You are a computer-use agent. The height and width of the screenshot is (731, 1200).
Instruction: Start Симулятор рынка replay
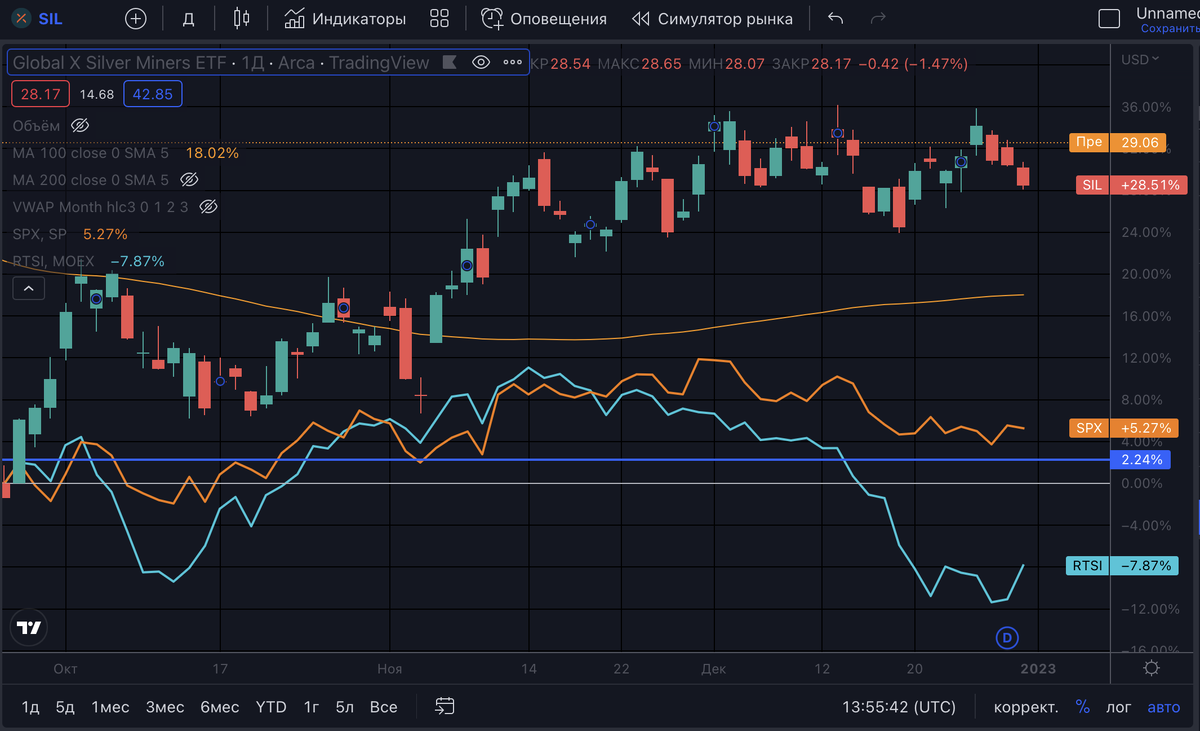coord(712,18)
